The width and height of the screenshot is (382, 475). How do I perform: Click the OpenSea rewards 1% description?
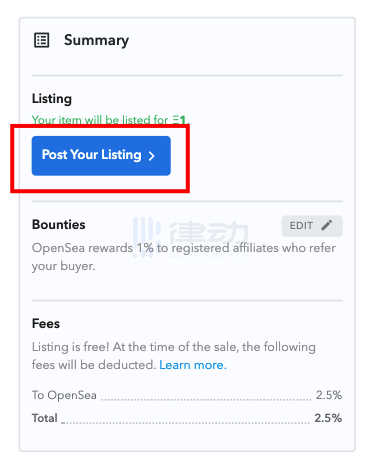(x=184, y=257)
